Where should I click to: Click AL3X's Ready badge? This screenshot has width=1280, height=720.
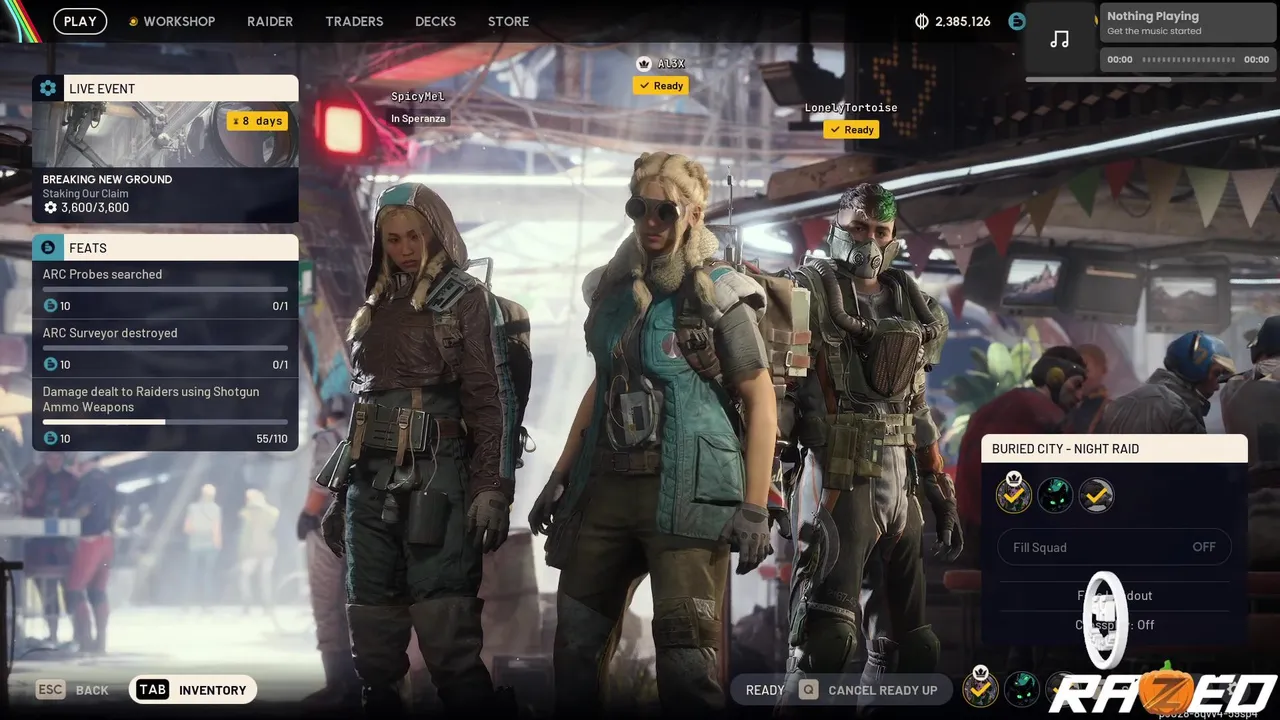pos(661,86)
